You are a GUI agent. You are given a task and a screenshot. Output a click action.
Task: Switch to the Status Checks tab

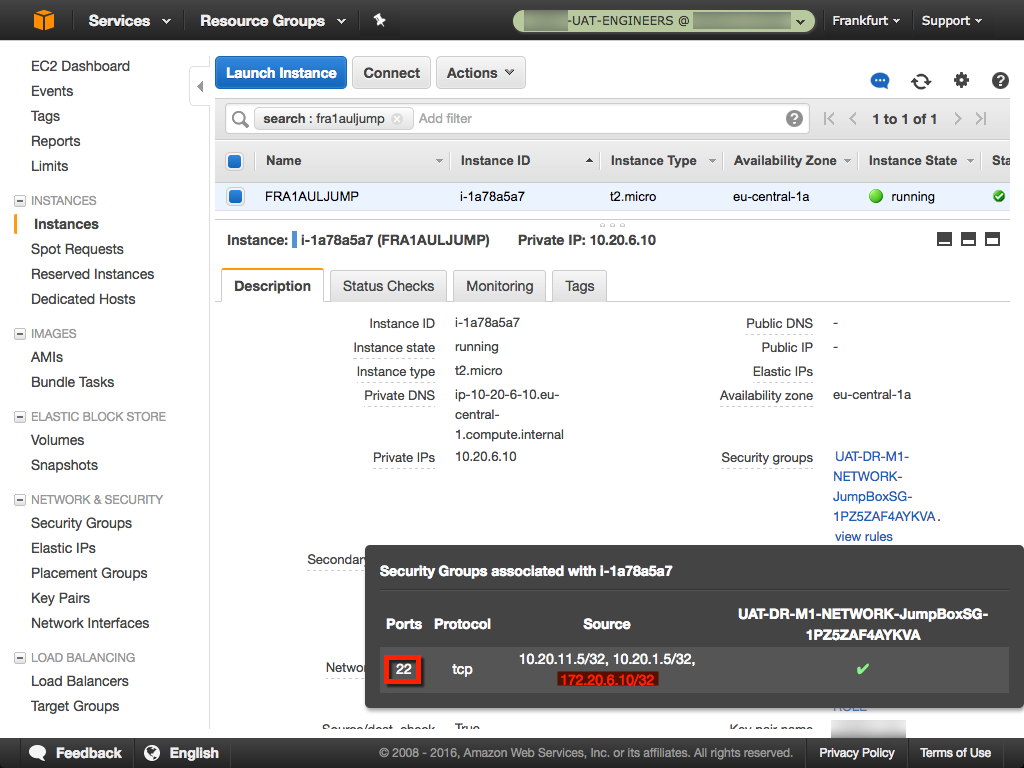pyautogui.click(x=388, y=286)
